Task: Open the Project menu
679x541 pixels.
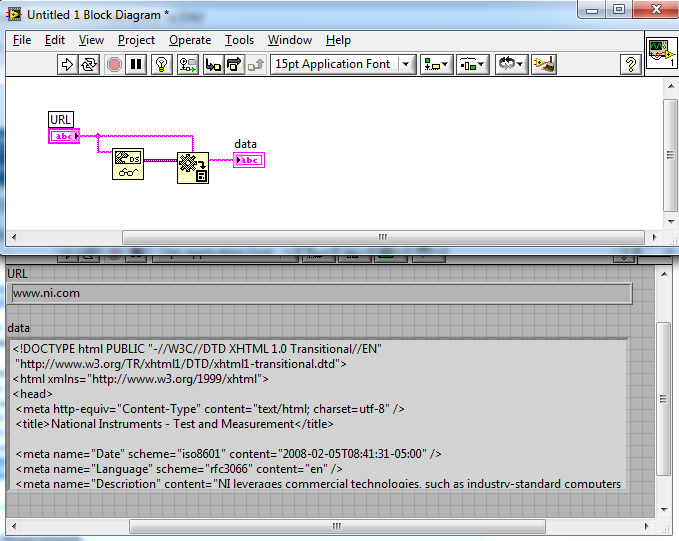Action: (x=136, y=40)
